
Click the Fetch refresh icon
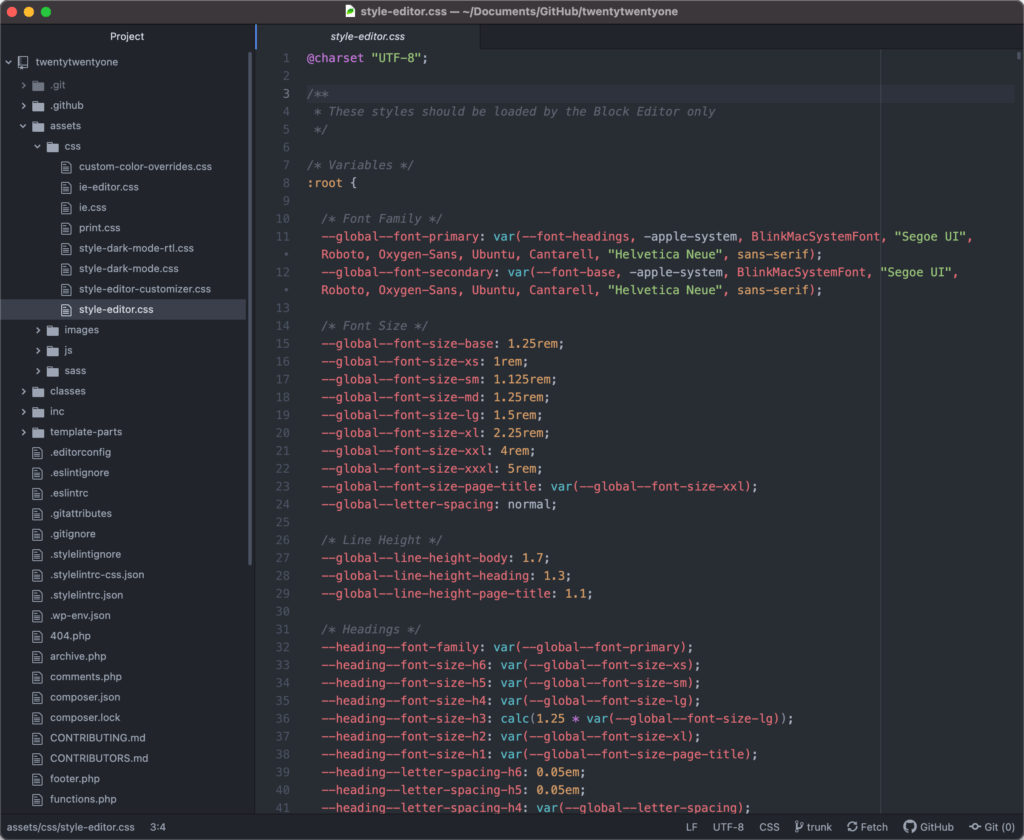pyautogui.click(x=852, y=827)
